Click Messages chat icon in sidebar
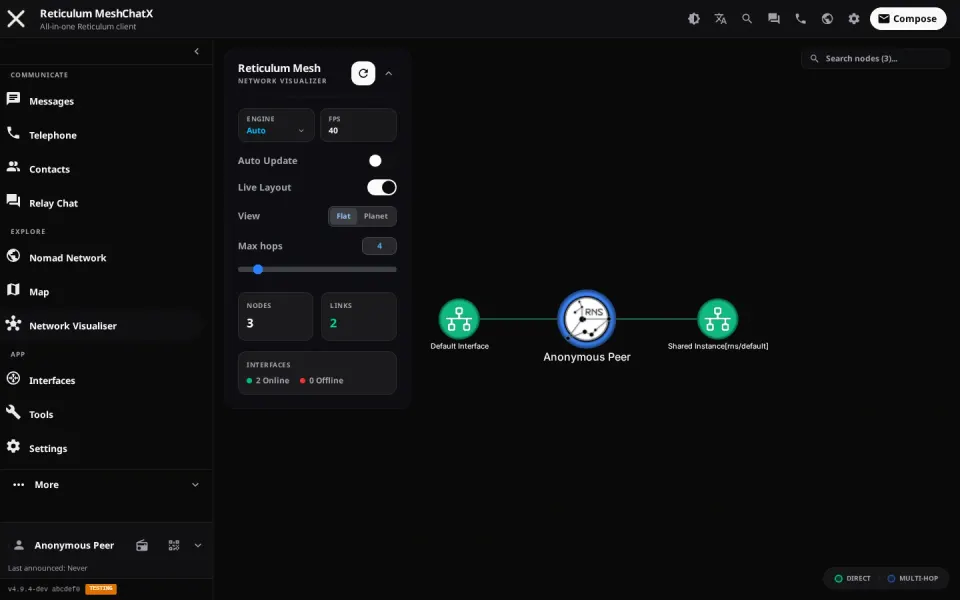 click(13, 99)
